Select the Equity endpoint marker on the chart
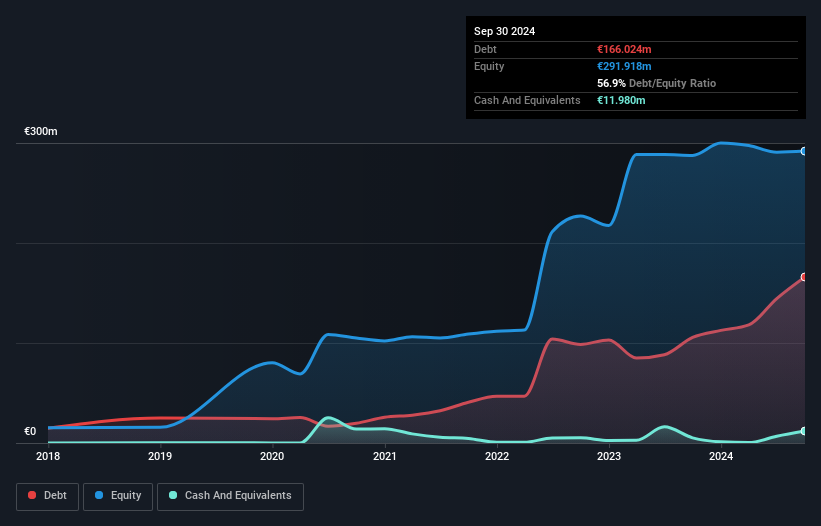Viewport: 821px width, 526px height. pos(804,151)
